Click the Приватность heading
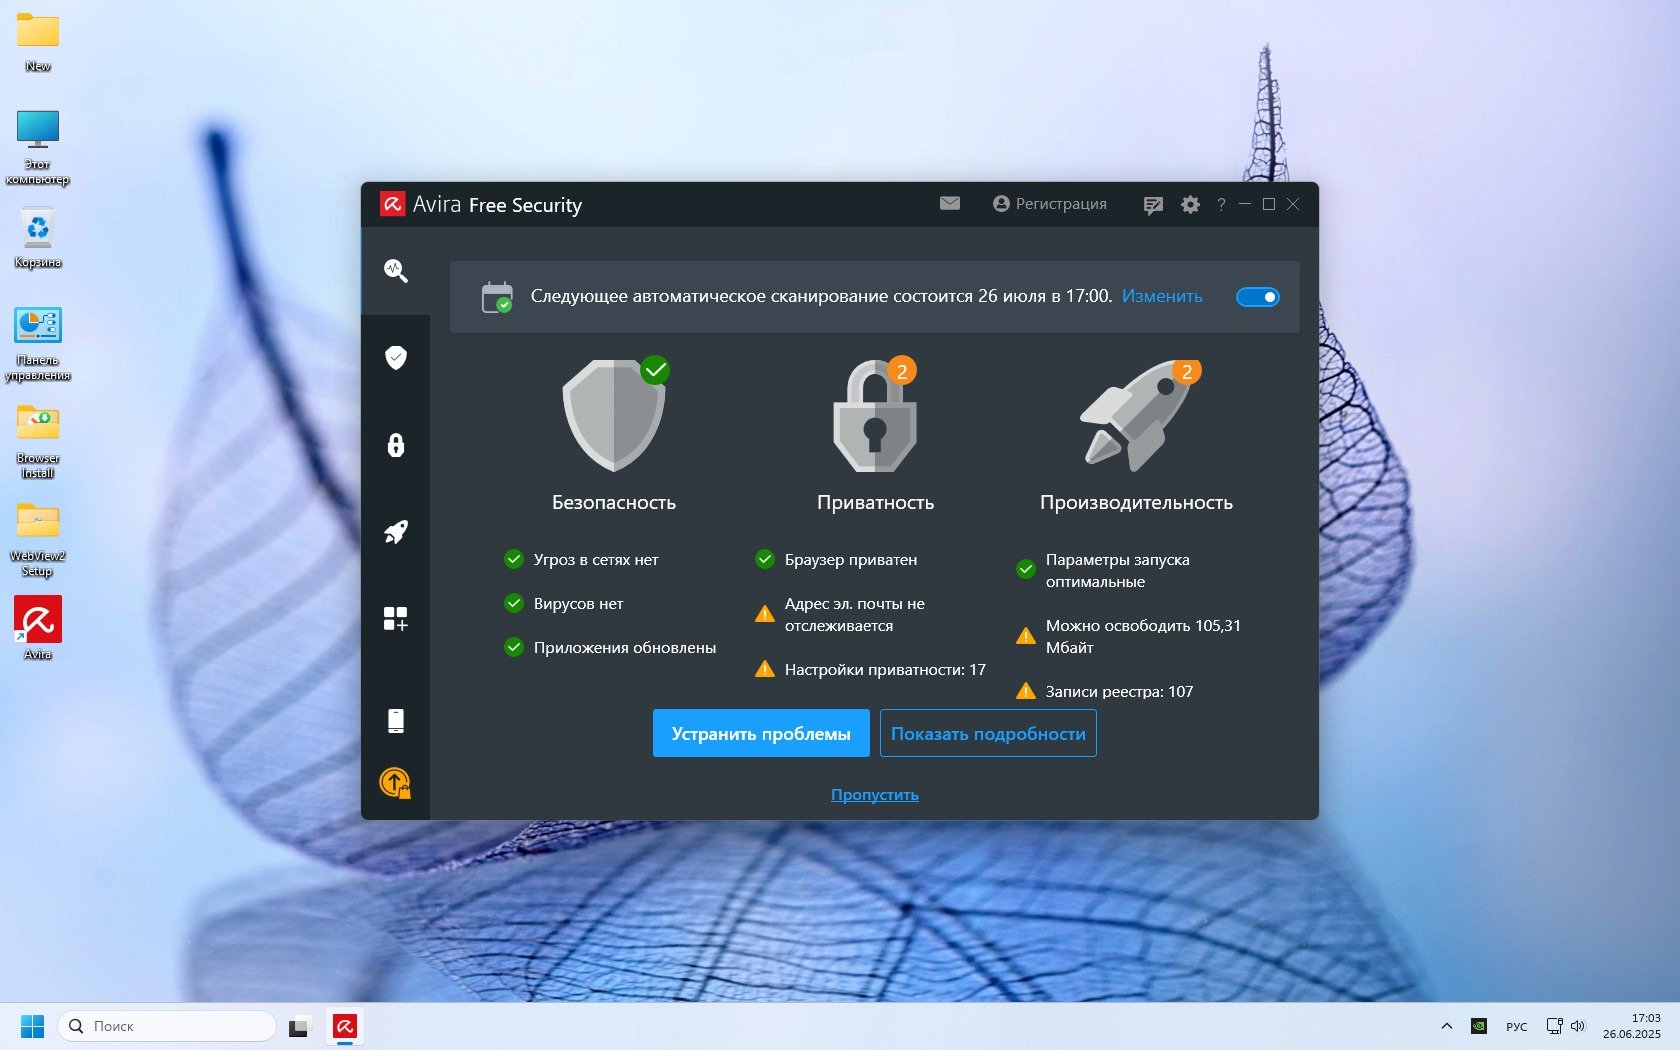The height and width of the screenshot is (1050, 1680). point(876,502)
